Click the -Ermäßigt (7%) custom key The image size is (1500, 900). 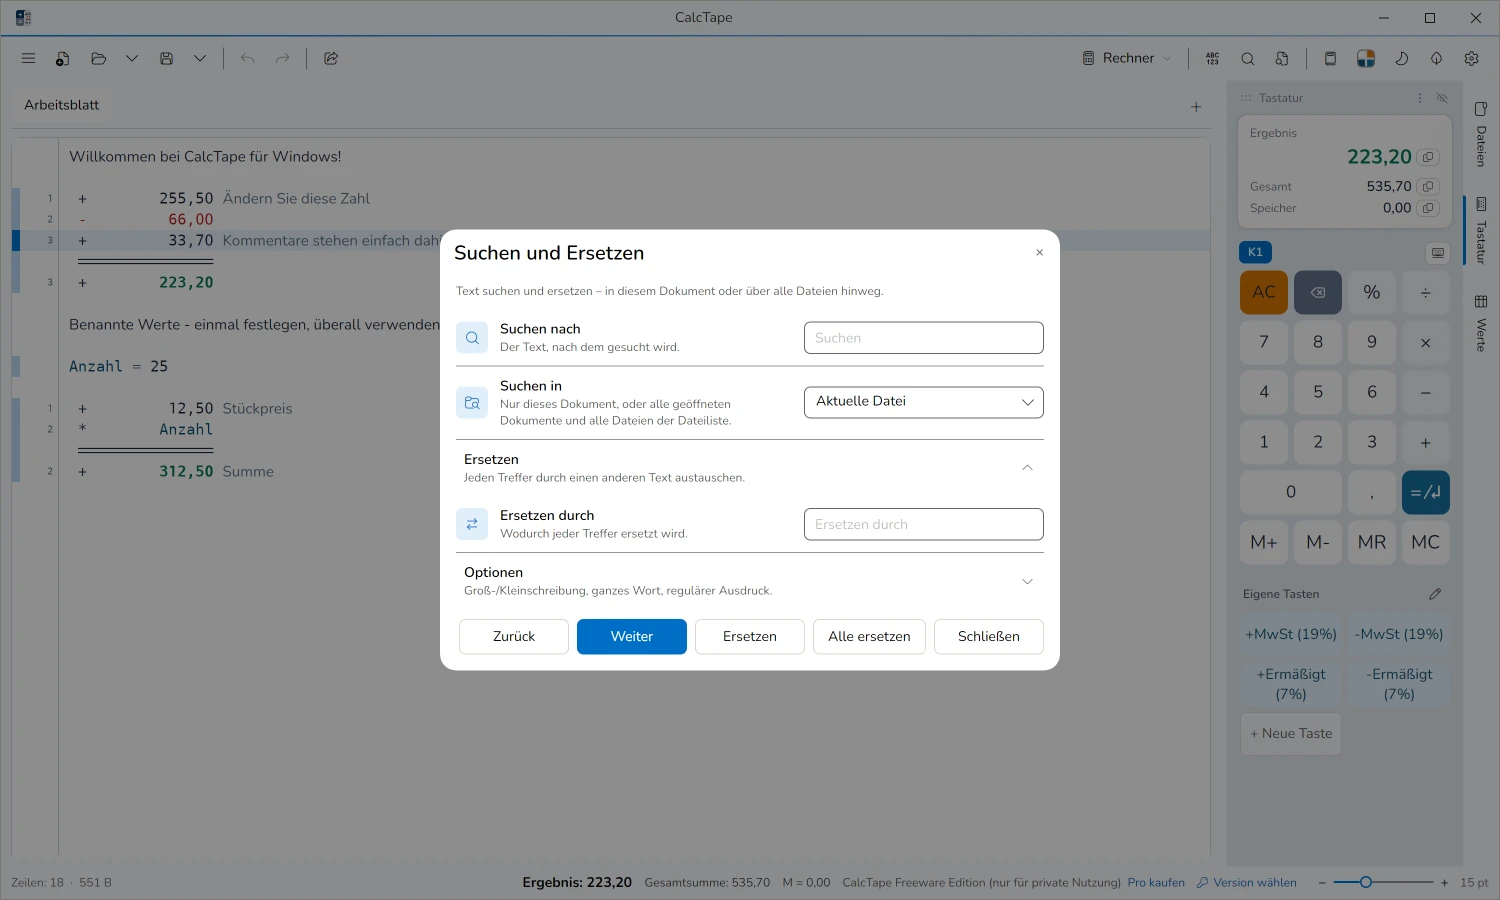[x=1399, y=684]
